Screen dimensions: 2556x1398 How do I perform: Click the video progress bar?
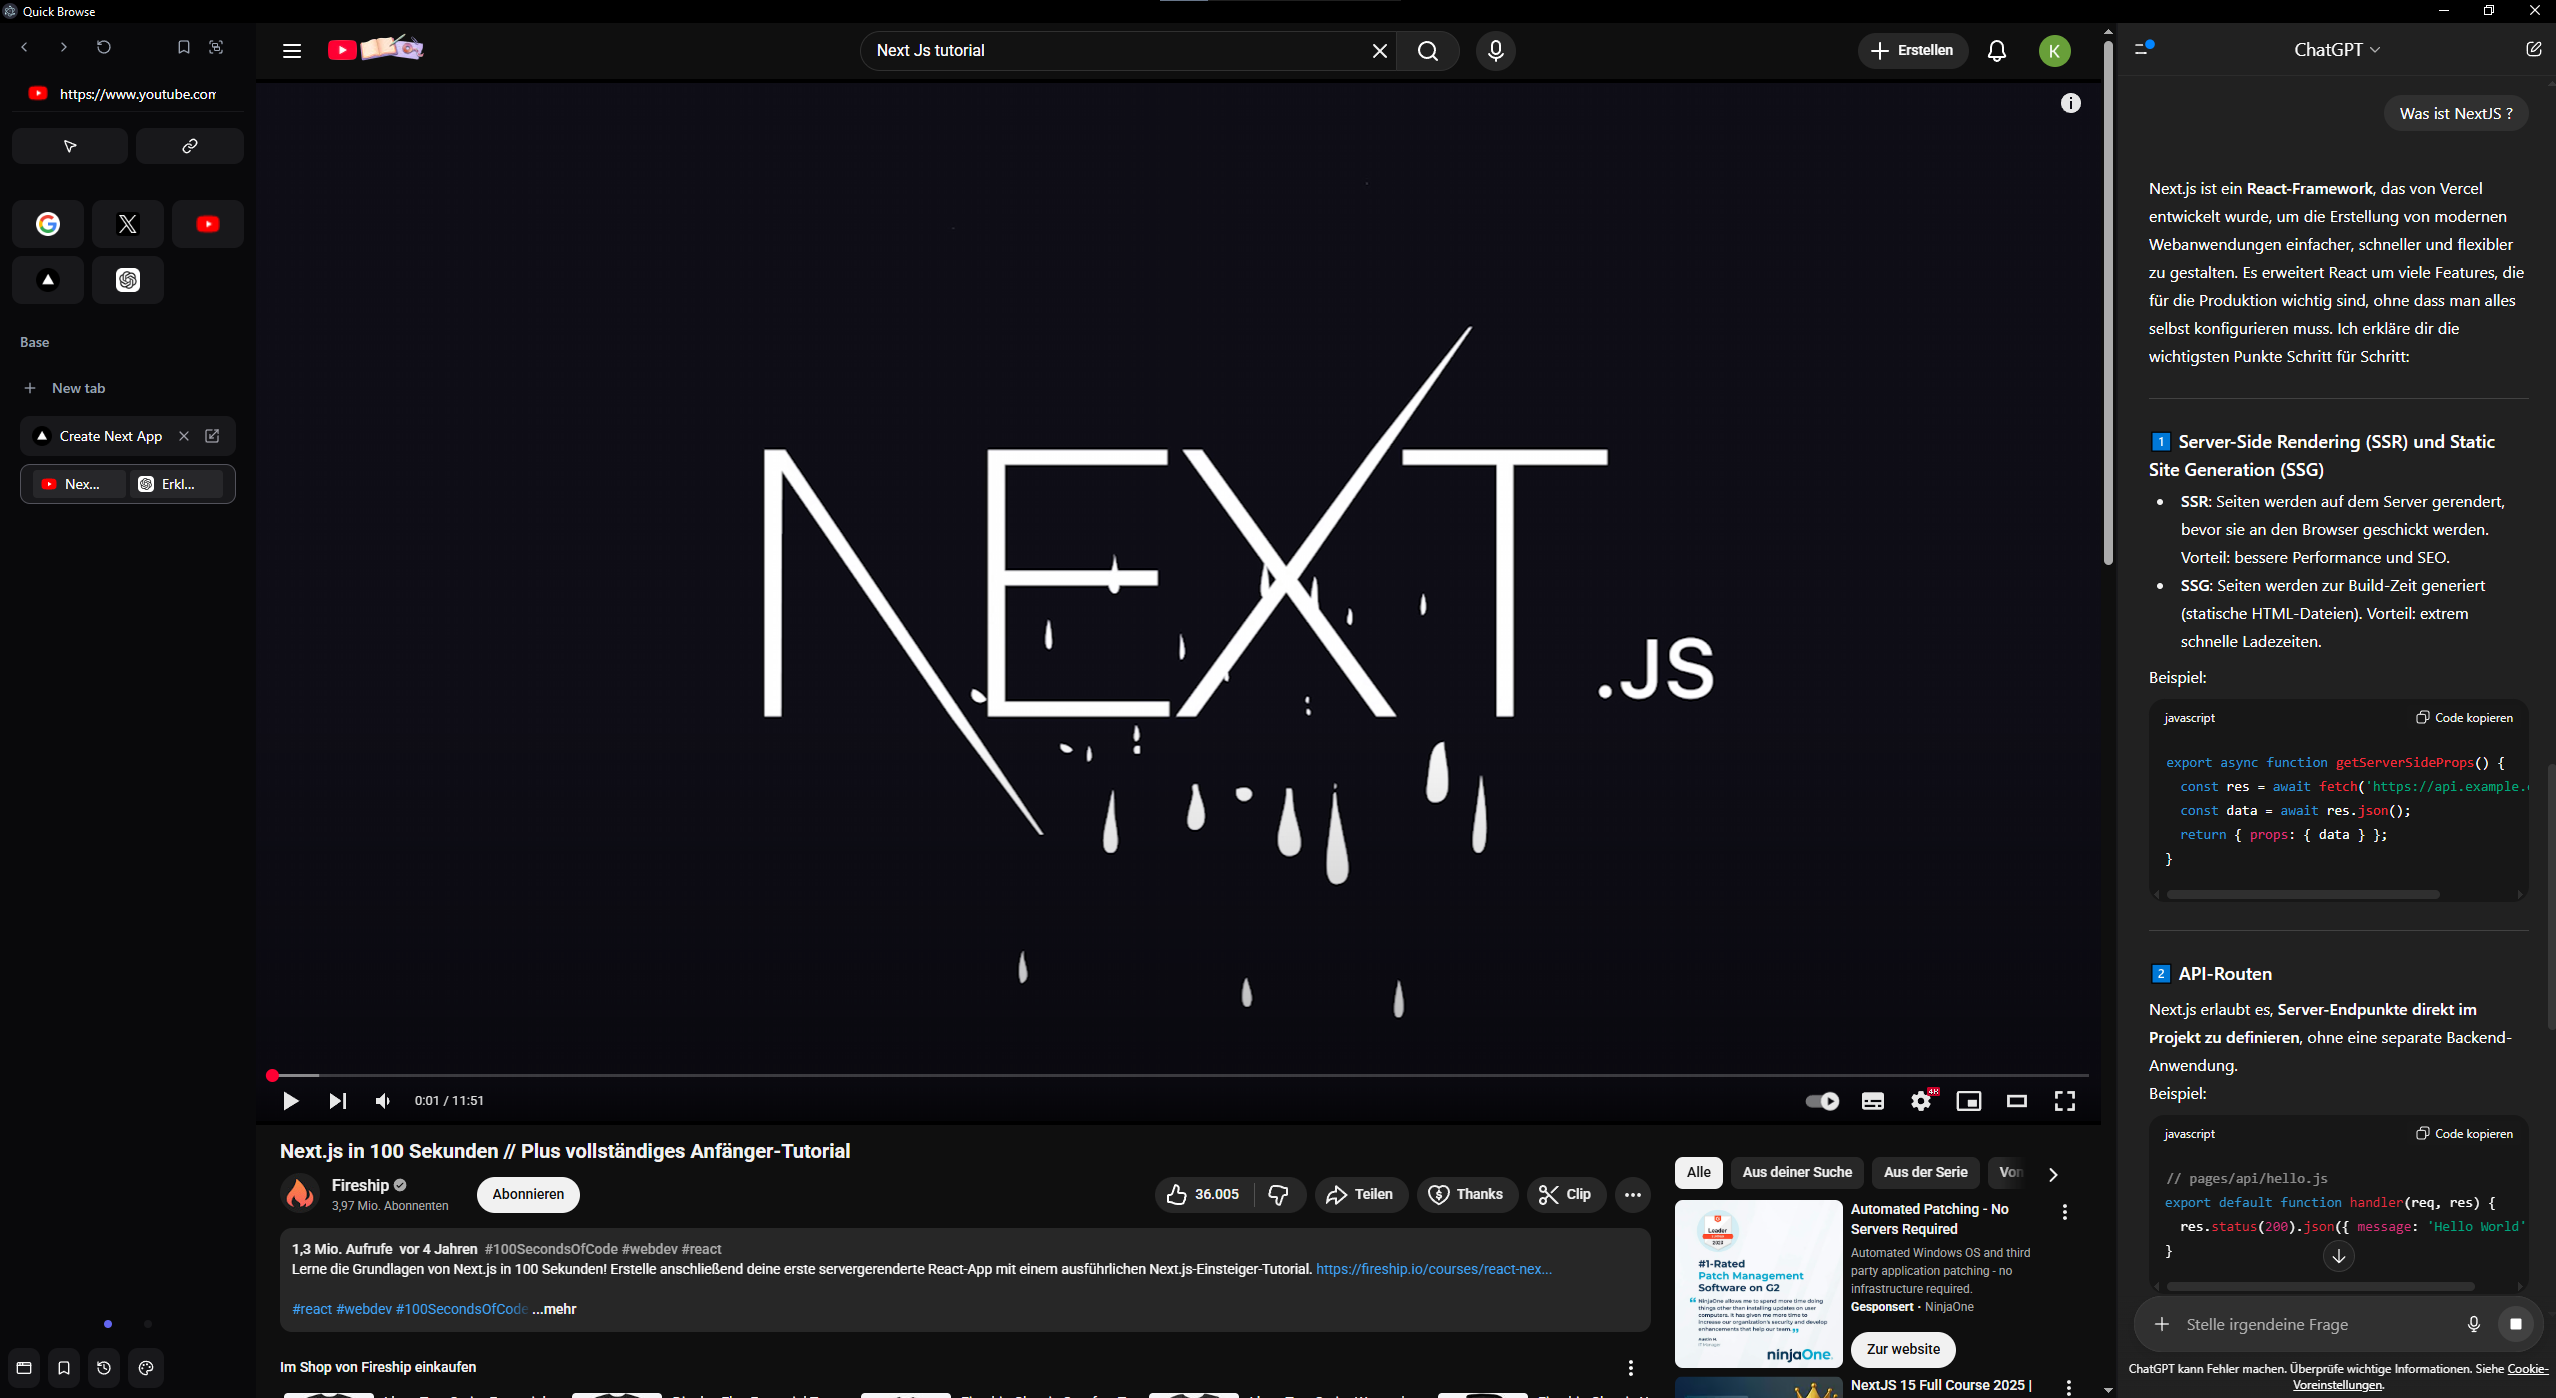pyautogui.click(x=1180, y=1076)
